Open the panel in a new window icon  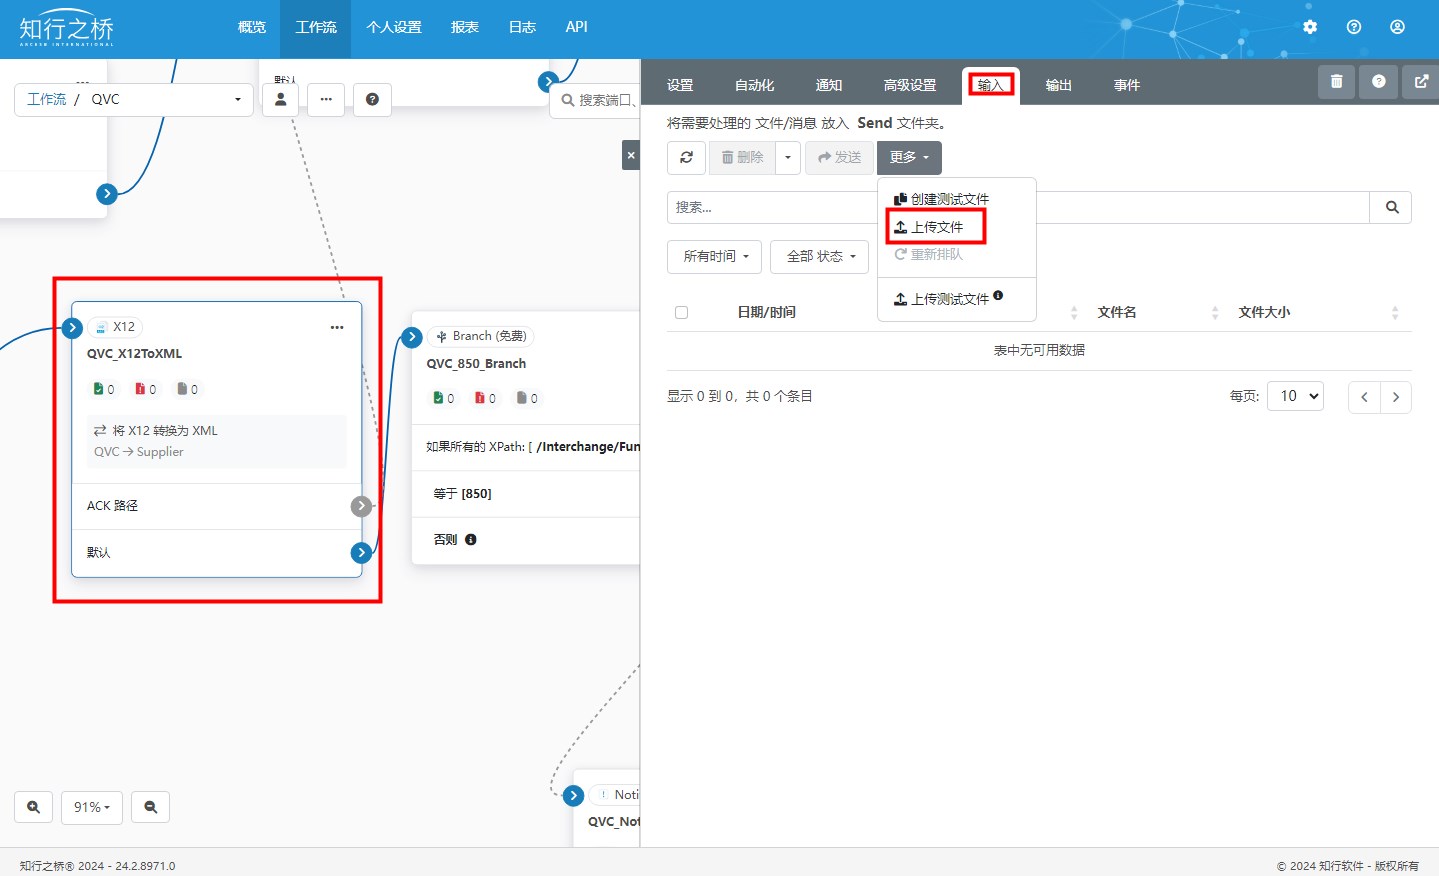(x=1421, y=82)
